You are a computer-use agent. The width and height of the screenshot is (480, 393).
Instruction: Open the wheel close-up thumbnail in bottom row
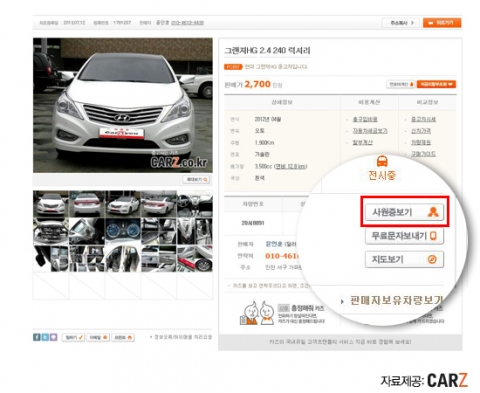coord(195,258)
